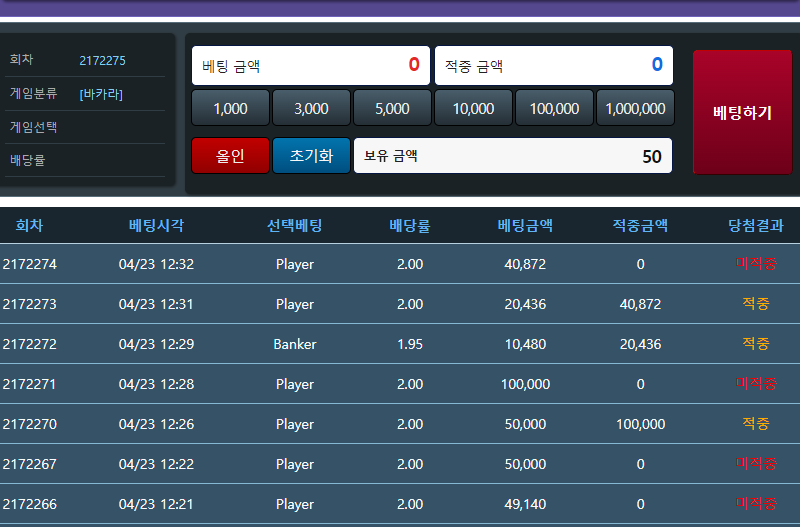Add 10,000 to the bet amount

(x=473, y=108)
